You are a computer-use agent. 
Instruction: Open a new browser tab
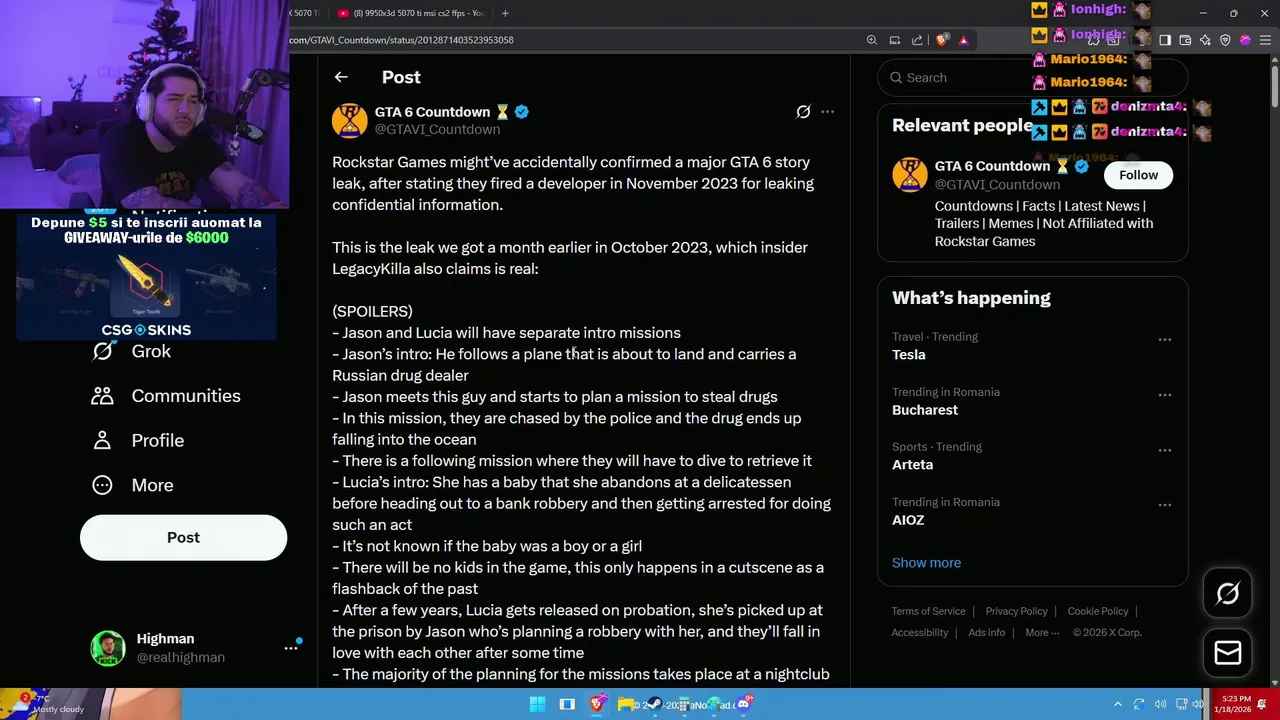click(505, 13)
